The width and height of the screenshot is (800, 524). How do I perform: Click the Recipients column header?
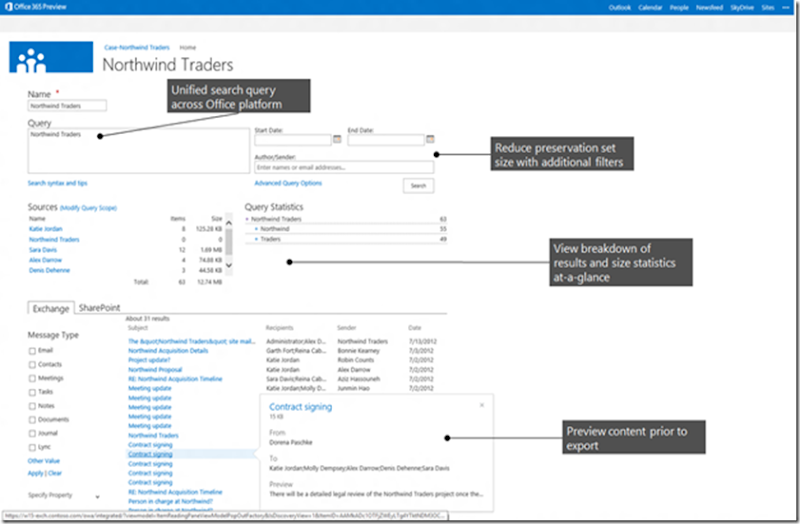[x=280, y=328]
